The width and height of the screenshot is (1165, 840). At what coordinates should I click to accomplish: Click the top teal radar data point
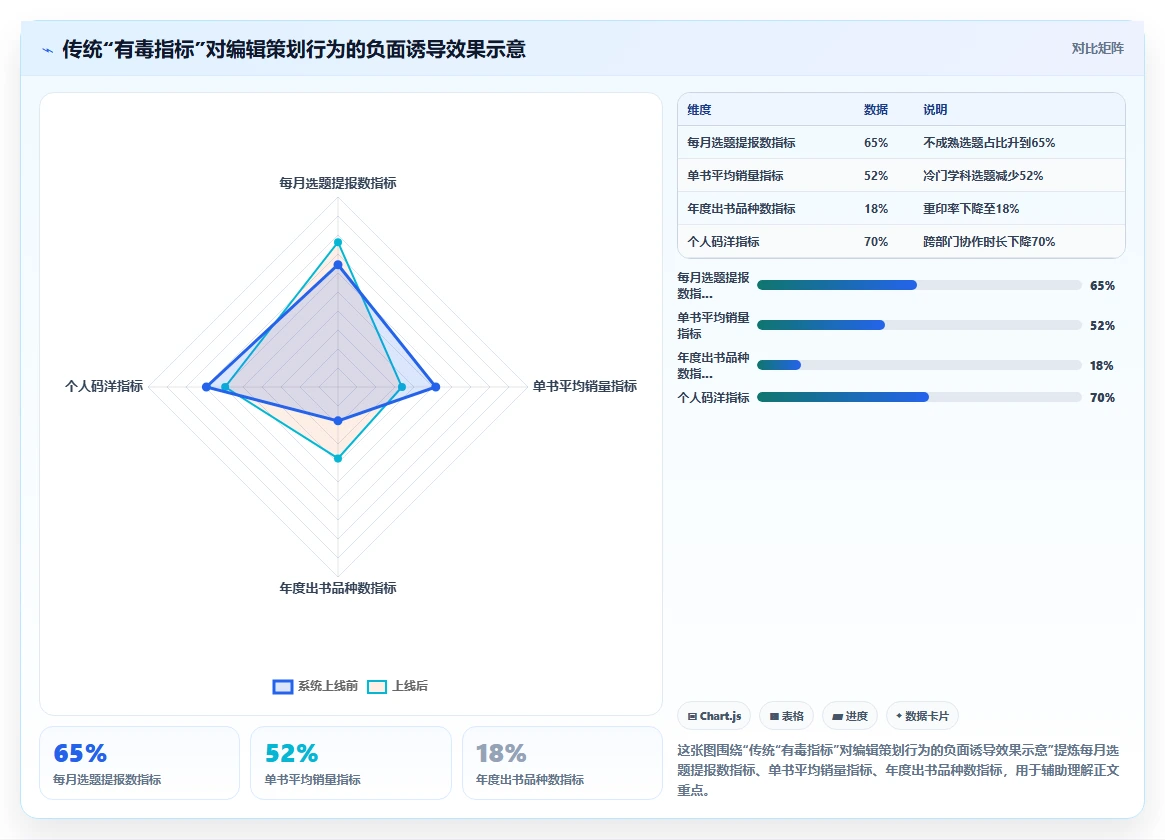click(338, 242)
